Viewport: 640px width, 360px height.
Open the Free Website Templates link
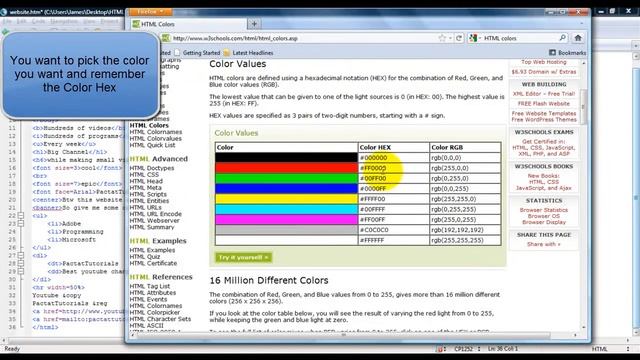point(544,113)
